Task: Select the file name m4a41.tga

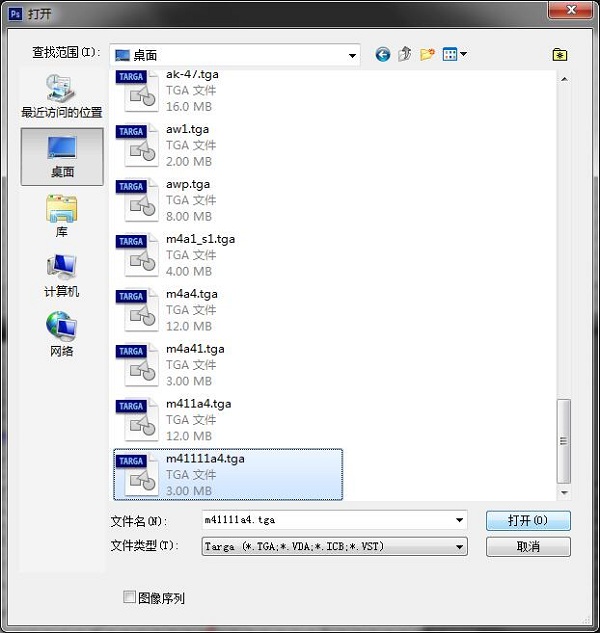Action: coord(195,349)
